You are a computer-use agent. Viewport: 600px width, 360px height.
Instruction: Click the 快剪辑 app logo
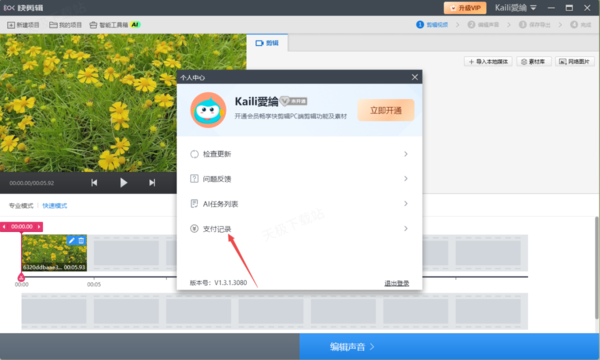[23, 8]
